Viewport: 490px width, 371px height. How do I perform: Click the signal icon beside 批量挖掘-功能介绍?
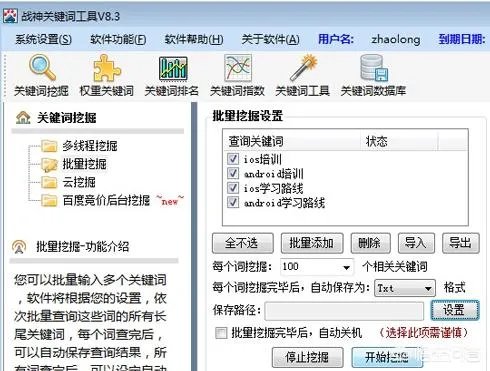pyautogui.click(x=19, y=247)
